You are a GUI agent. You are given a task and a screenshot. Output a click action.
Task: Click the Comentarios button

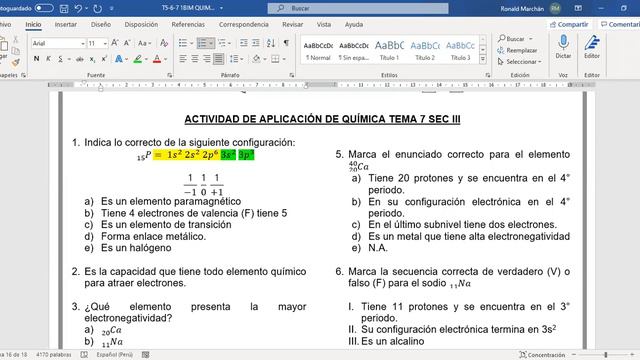pyautogui.click(x=620, y=24)
